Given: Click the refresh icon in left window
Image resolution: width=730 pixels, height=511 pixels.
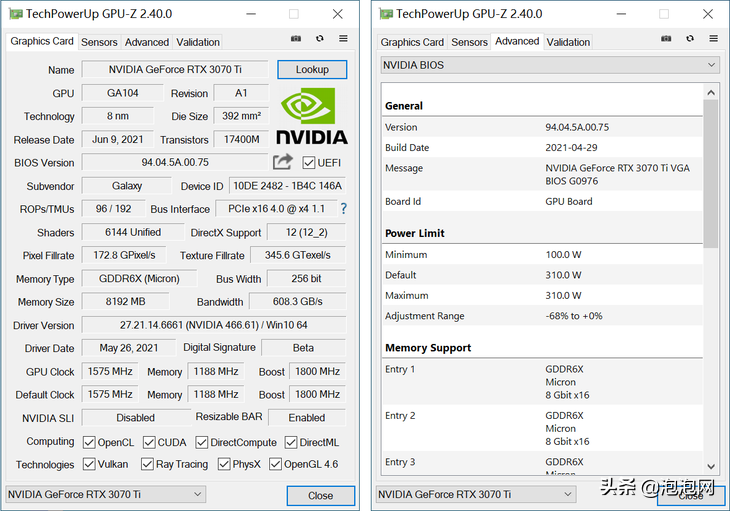Looking at the screenshot, I should [319, 39].
